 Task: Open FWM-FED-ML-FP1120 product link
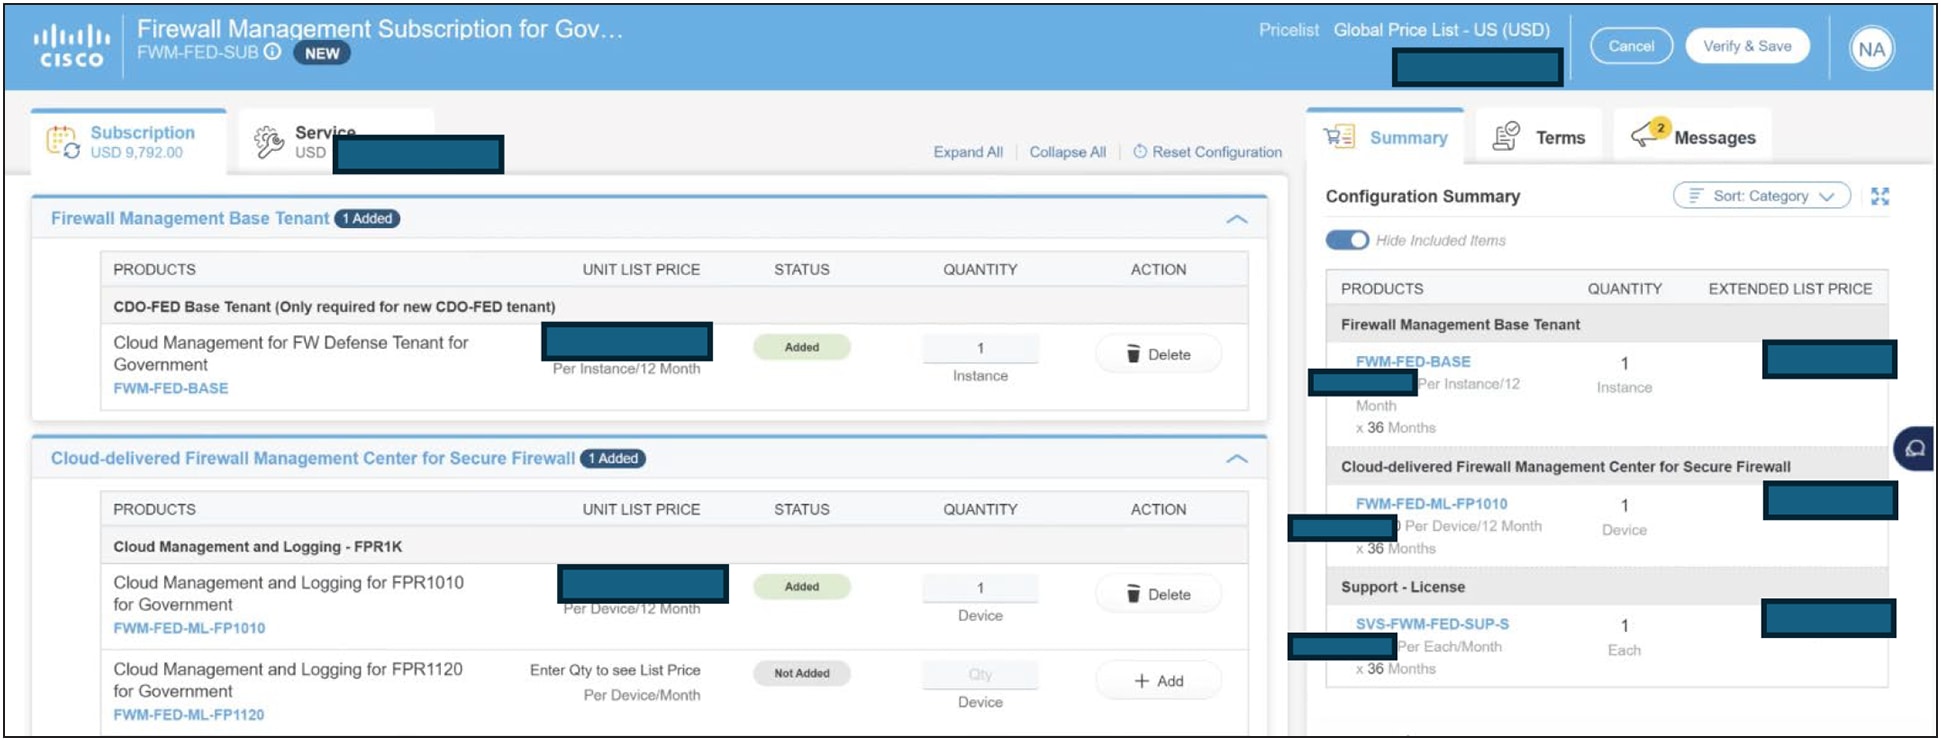[x=189, y=715]
